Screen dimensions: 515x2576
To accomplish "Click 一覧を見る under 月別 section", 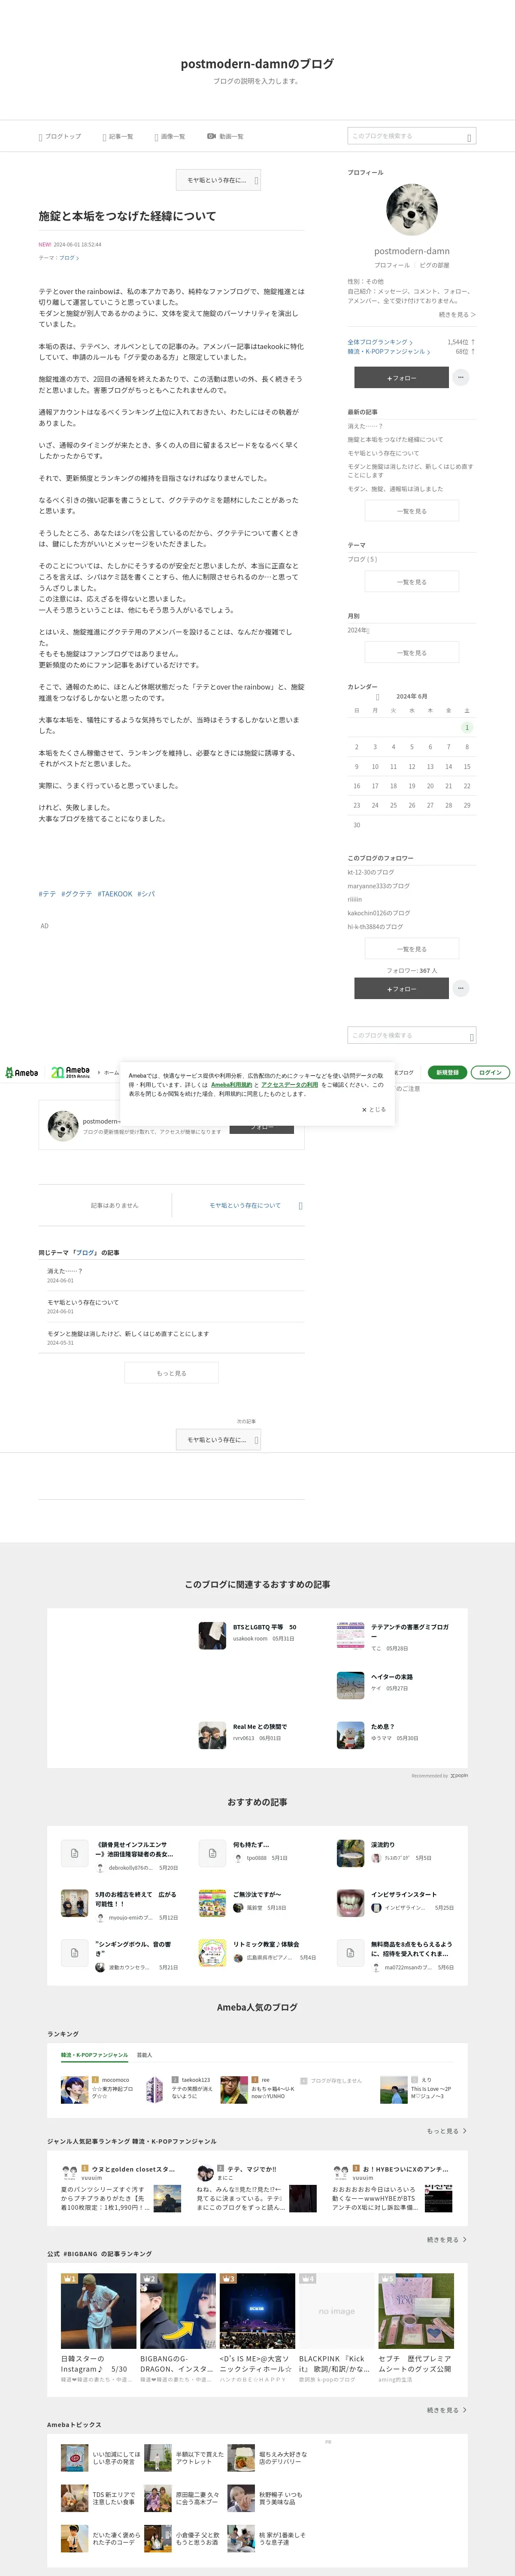I will tap(412, 653).
